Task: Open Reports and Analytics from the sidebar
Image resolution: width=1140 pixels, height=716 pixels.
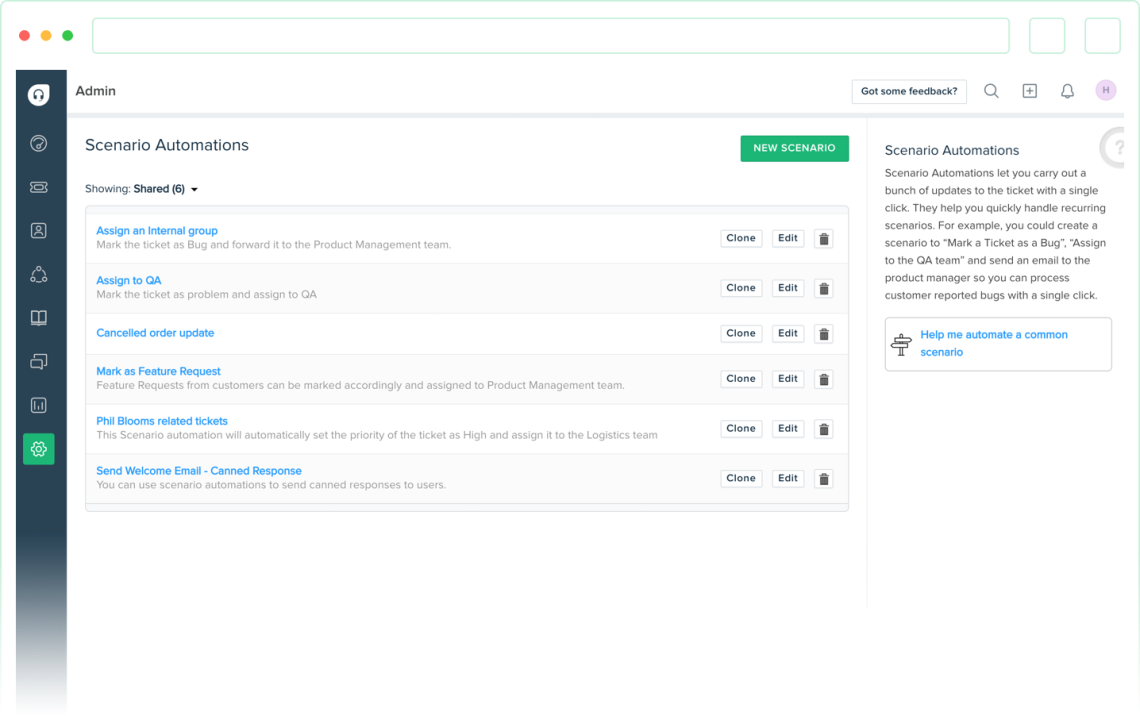Action: [38, 405]
